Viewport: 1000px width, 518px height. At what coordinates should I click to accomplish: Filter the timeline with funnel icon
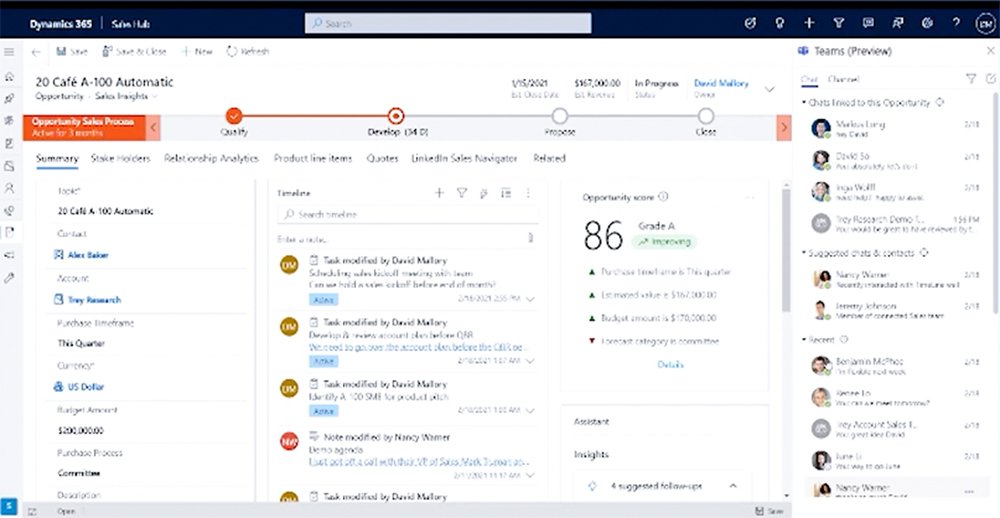click(462, 193)
